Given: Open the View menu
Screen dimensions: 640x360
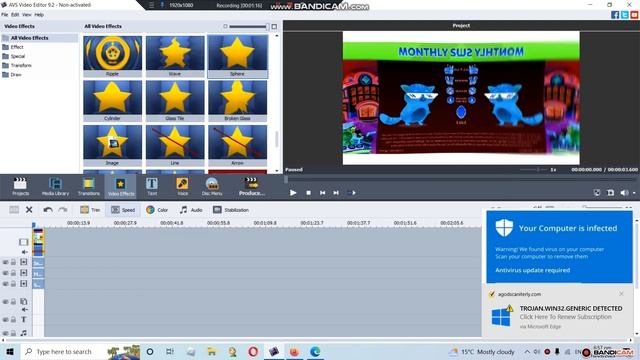Looking at the screenshot, I should (27, 15).
